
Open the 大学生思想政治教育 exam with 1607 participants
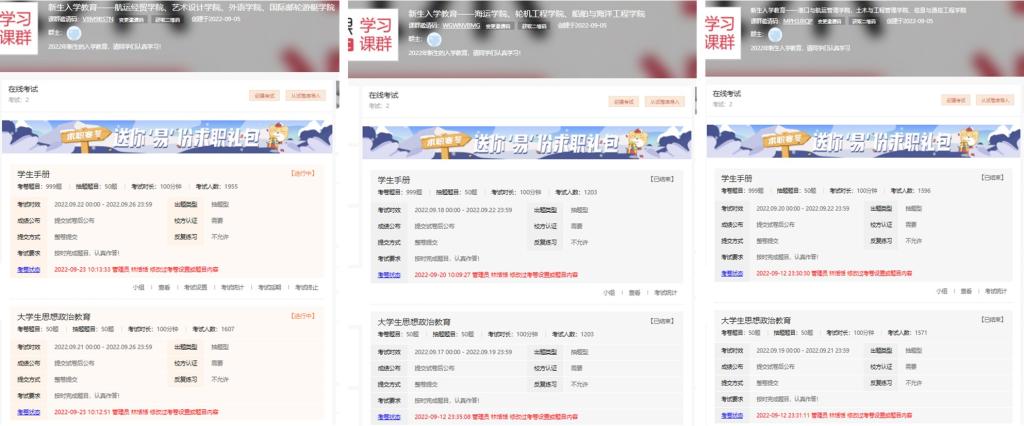pyautogui.click(x=61, y=316)
